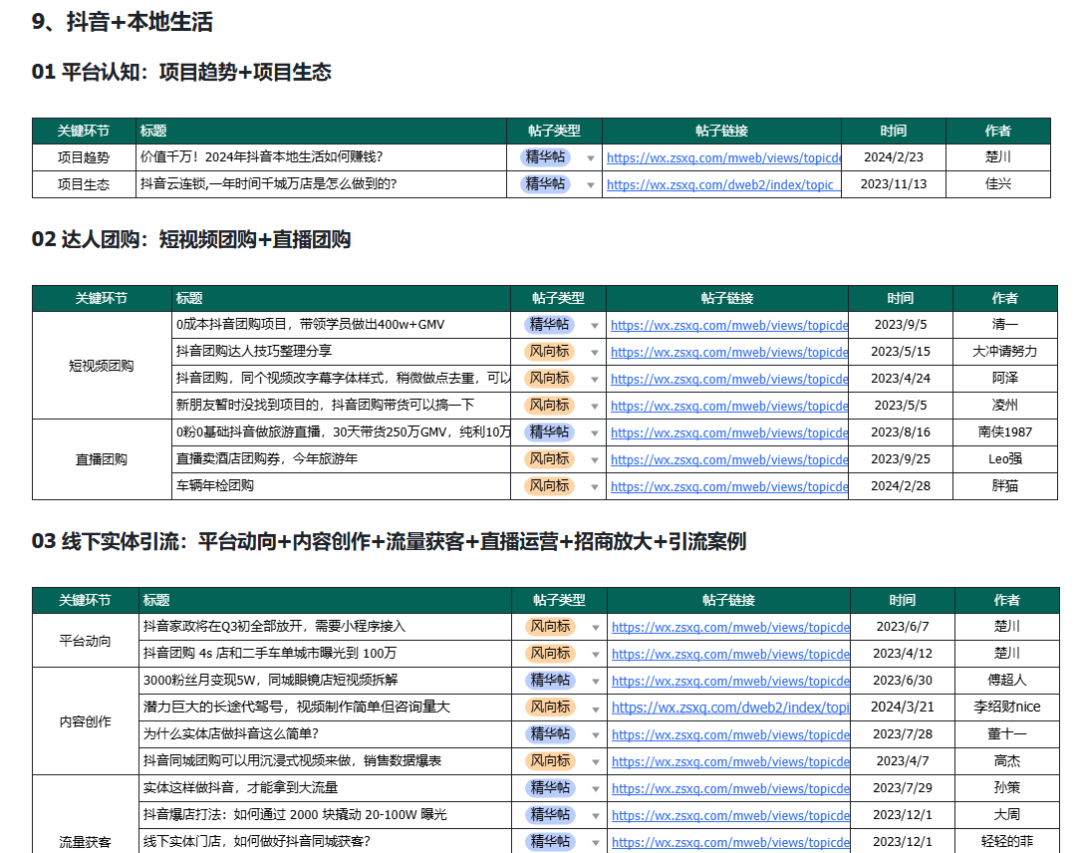Select the author cell 李绍财nice
The image size is (1080, 853).
pyautogui.click(x=1006, y=707)
